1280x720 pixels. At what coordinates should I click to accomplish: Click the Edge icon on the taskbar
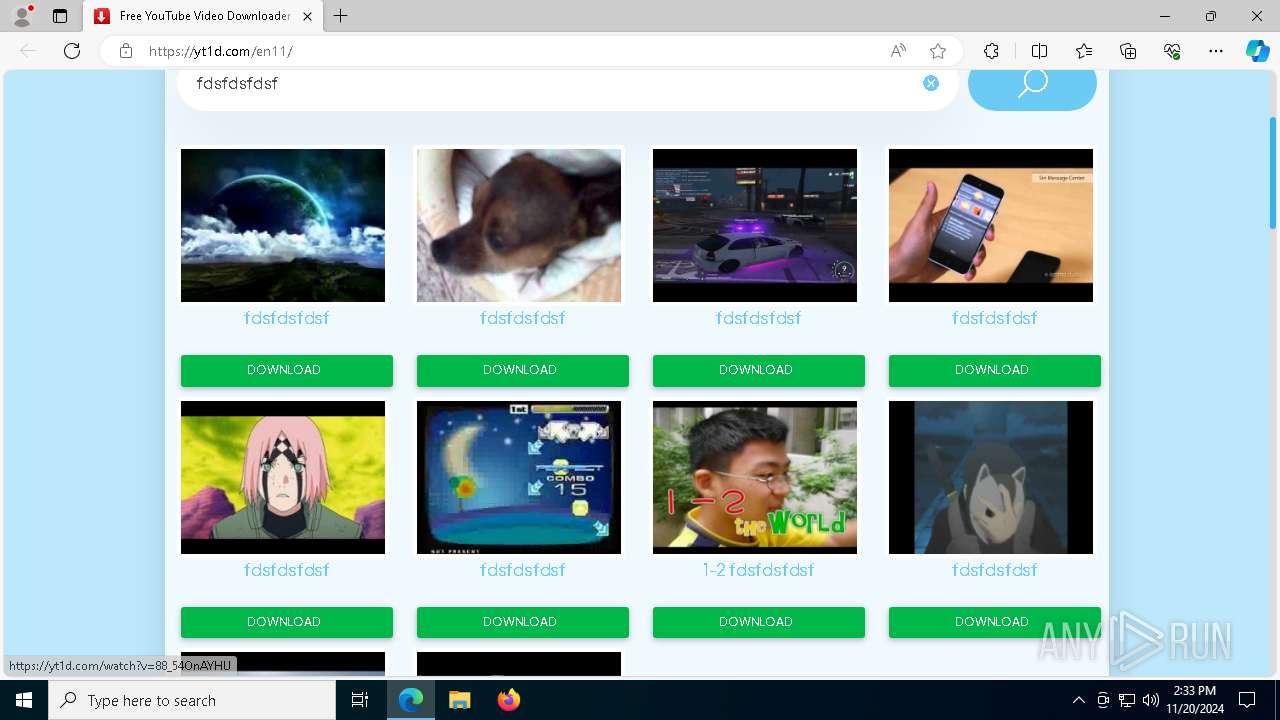point(411,700)
